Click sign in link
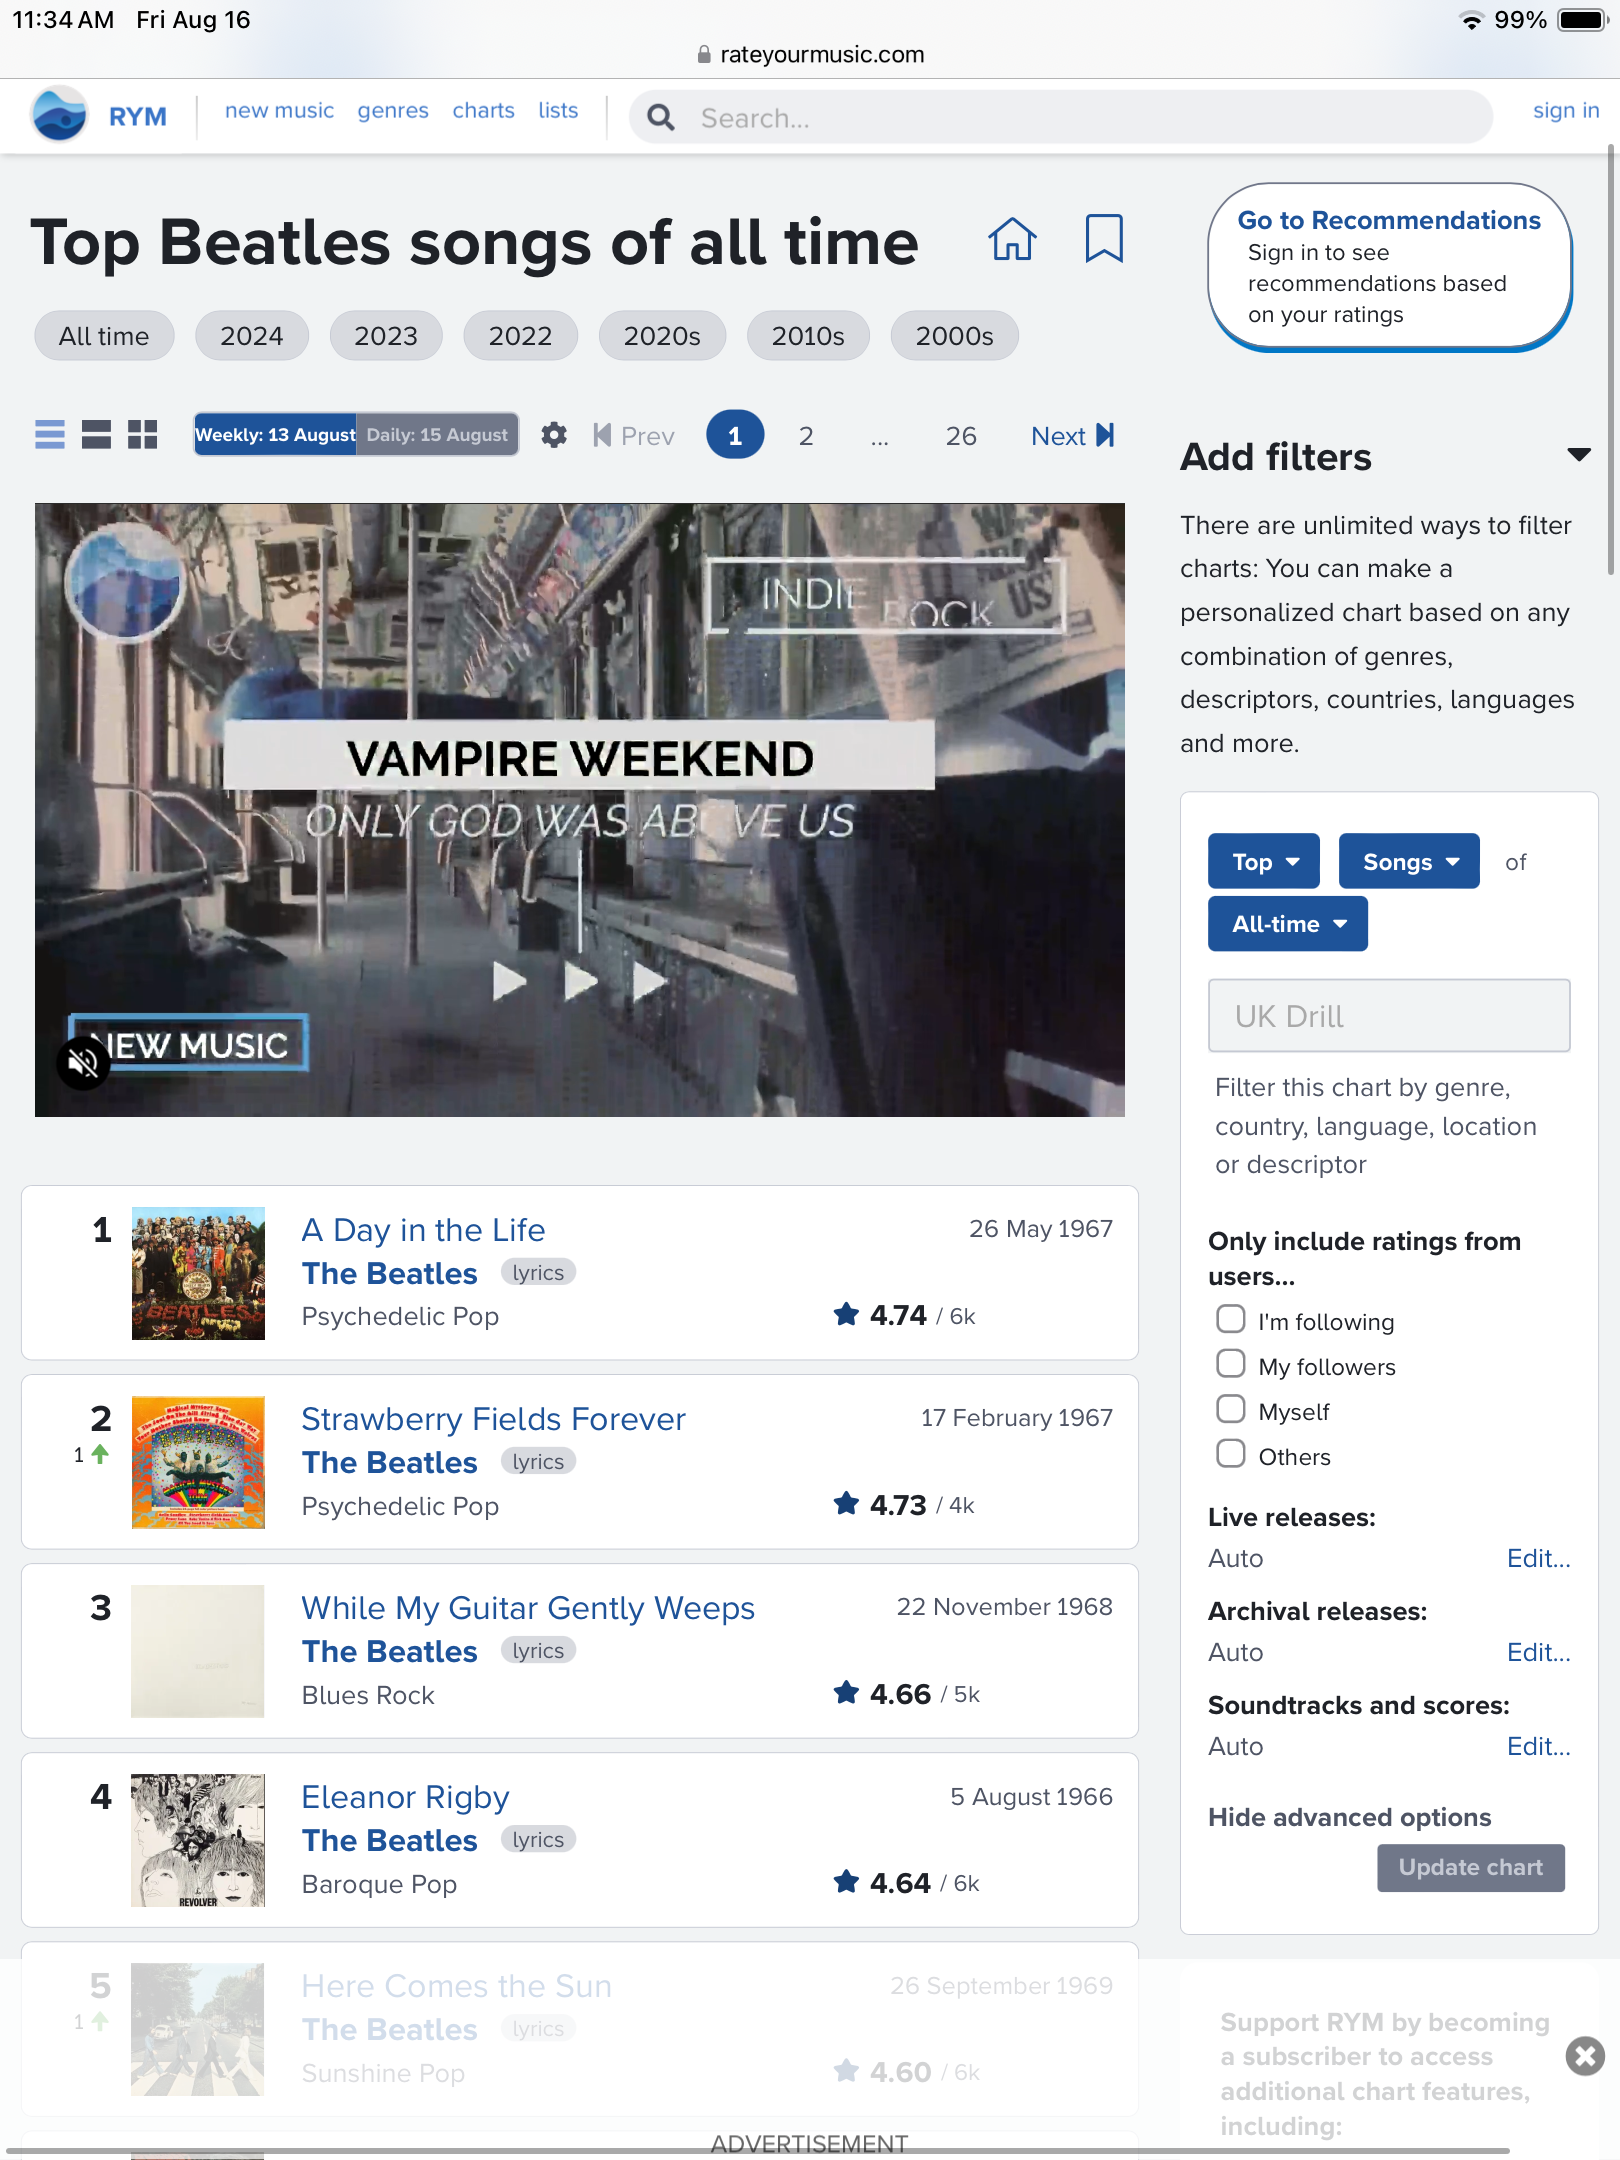 (x=1566, y=110)
